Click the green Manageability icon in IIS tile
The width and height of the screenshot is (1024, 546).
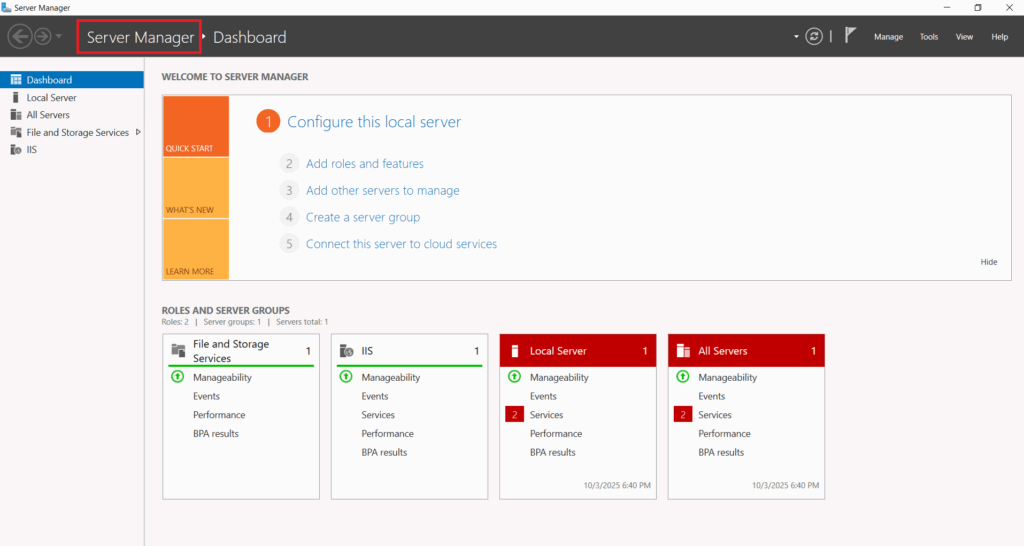[x=346, y=377]
